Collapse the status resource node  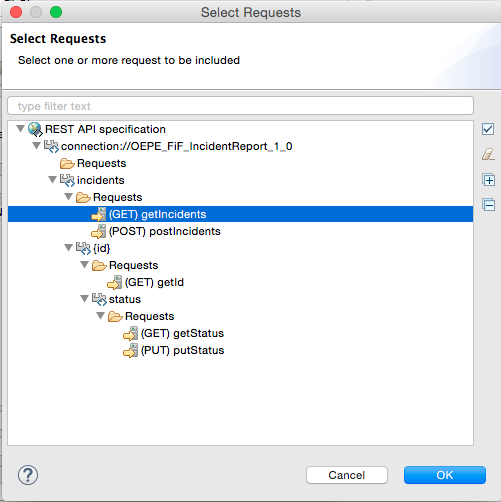(85, 299)
